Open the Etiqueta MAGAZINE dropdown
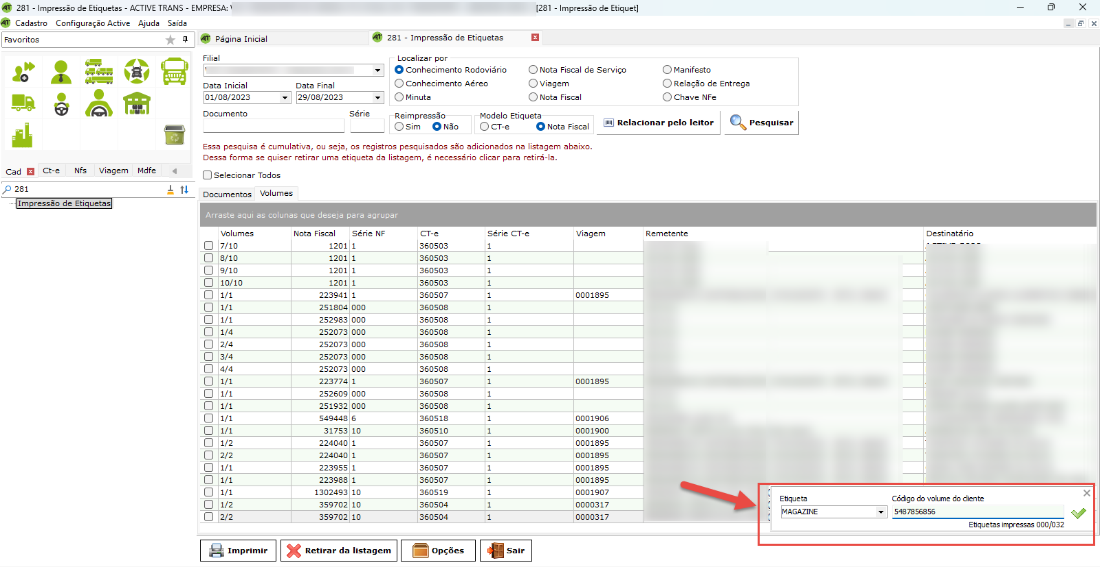 point(882,512)
